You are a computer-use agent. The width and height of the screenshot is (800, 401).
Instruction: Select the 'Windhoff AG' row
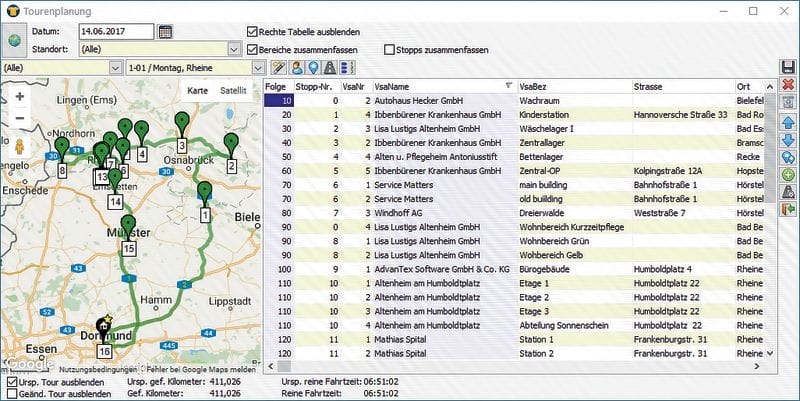pyautogui.click(x=515, y=213)
